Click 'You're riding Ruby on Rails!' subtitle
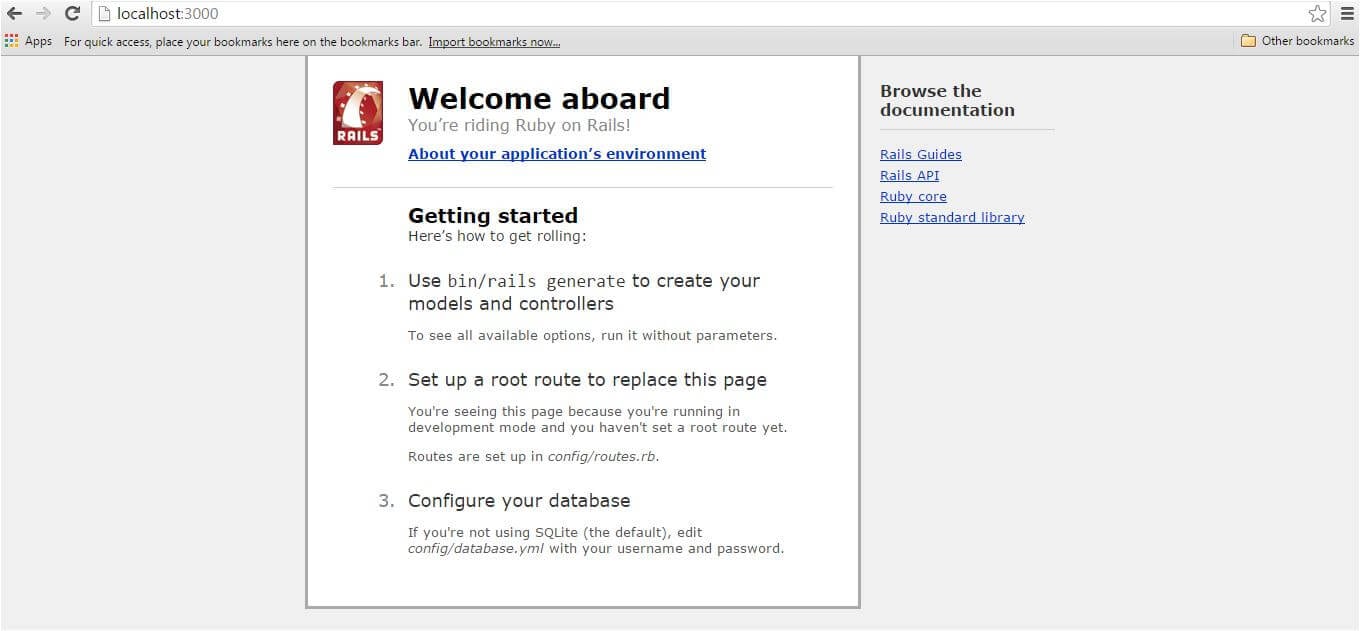 [x=519, y=126]
